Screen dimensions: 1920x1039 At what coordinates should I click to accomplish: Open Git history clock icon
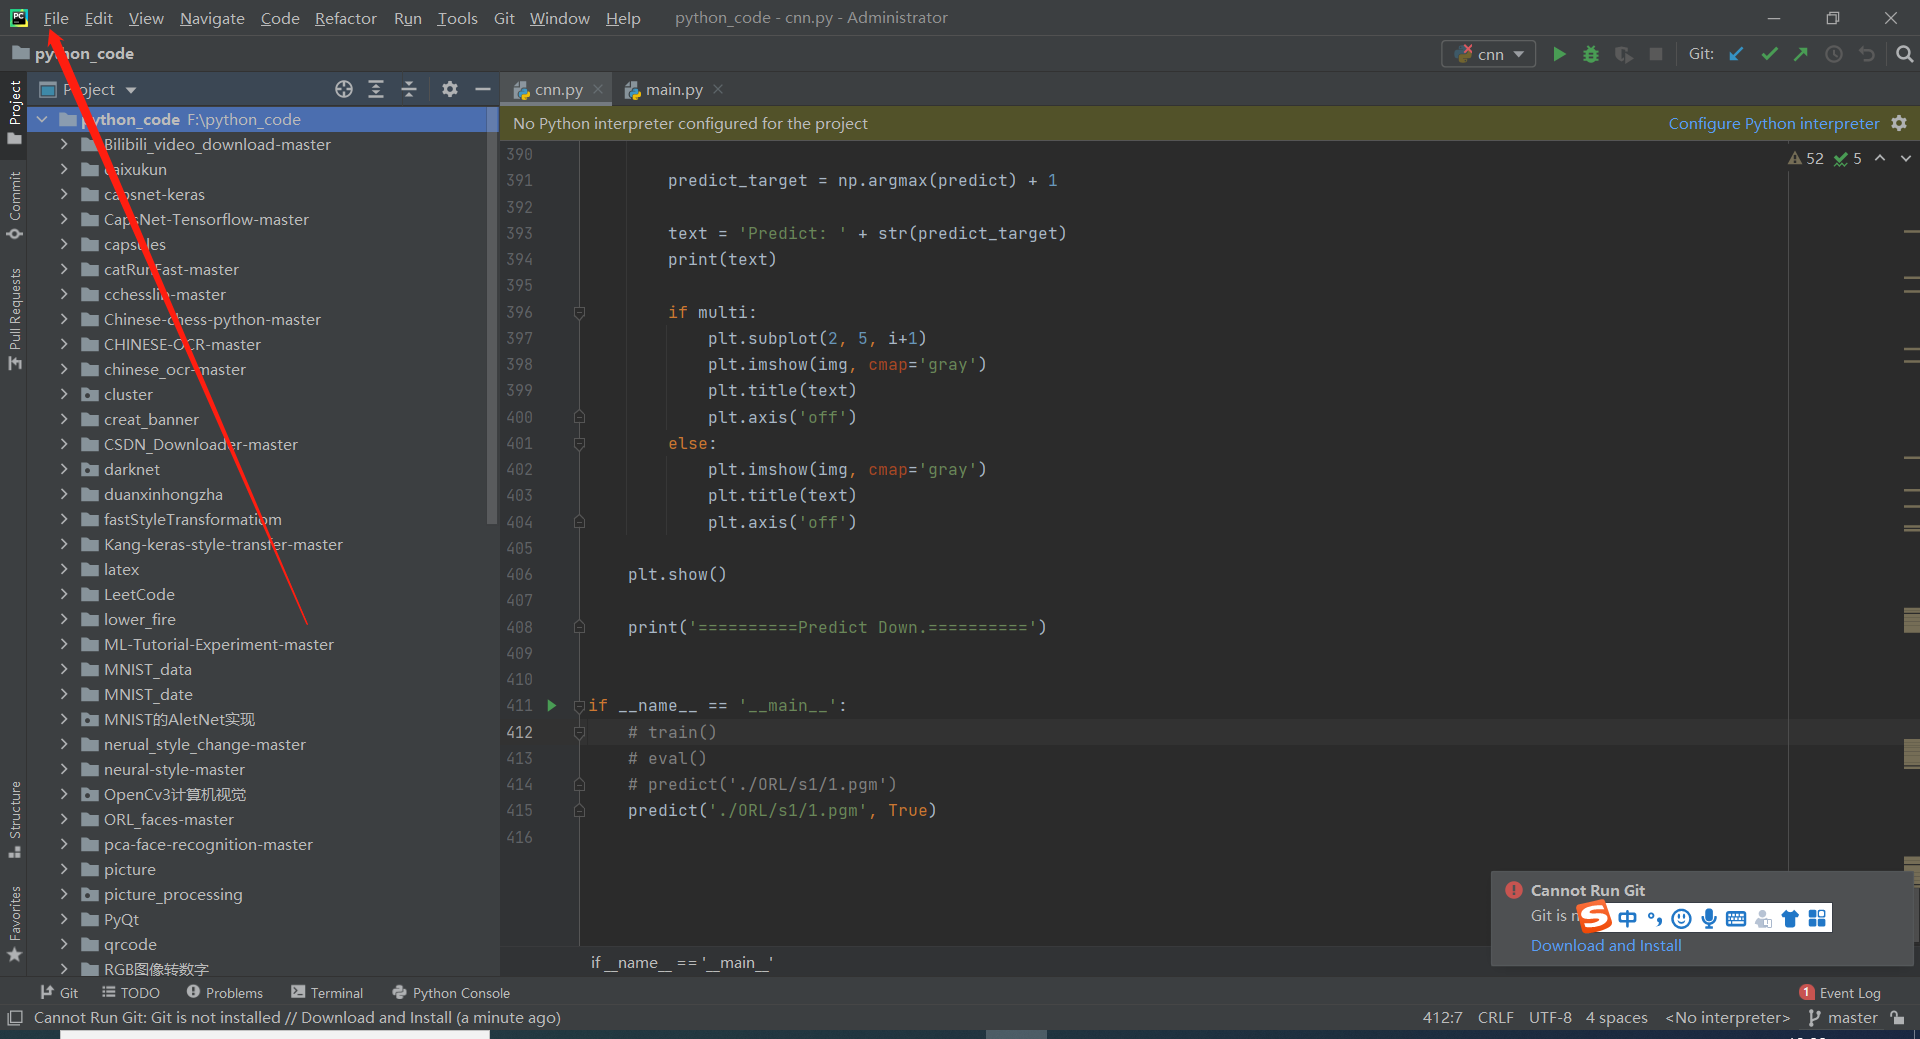[x=1834, y=54]
